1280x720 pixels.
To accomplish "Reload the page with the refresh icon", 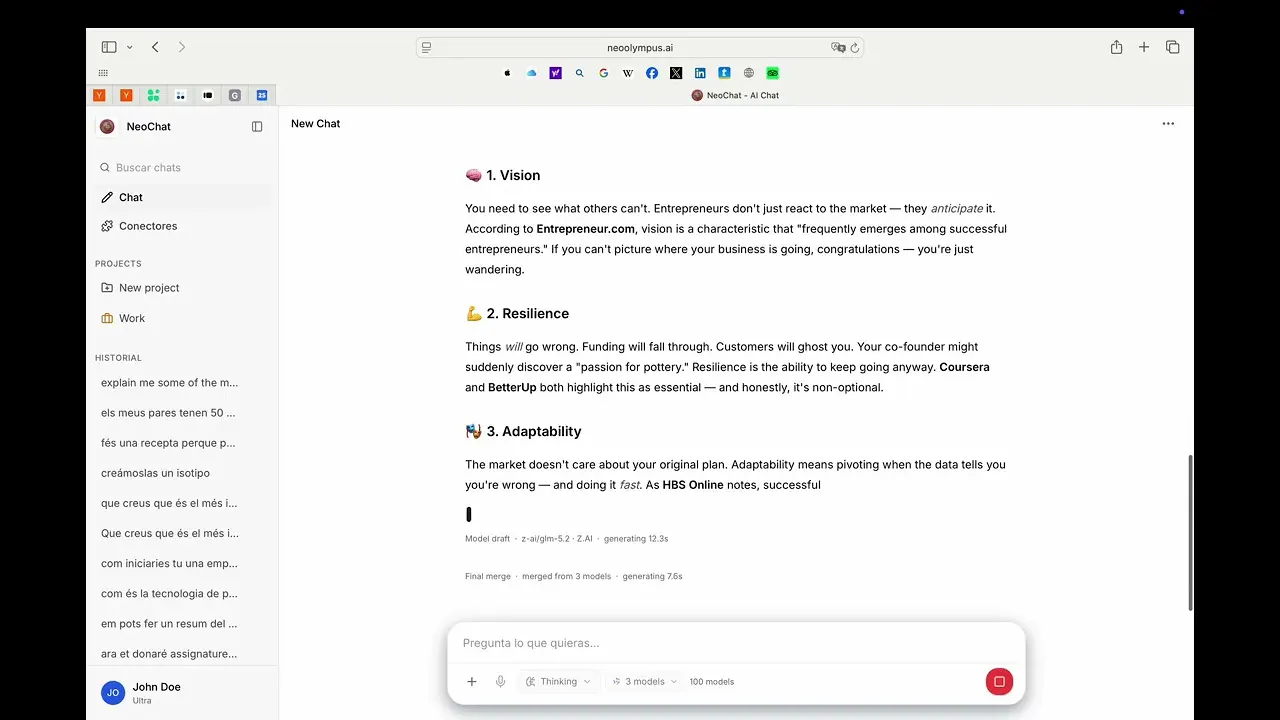I will tap(855, 47).
